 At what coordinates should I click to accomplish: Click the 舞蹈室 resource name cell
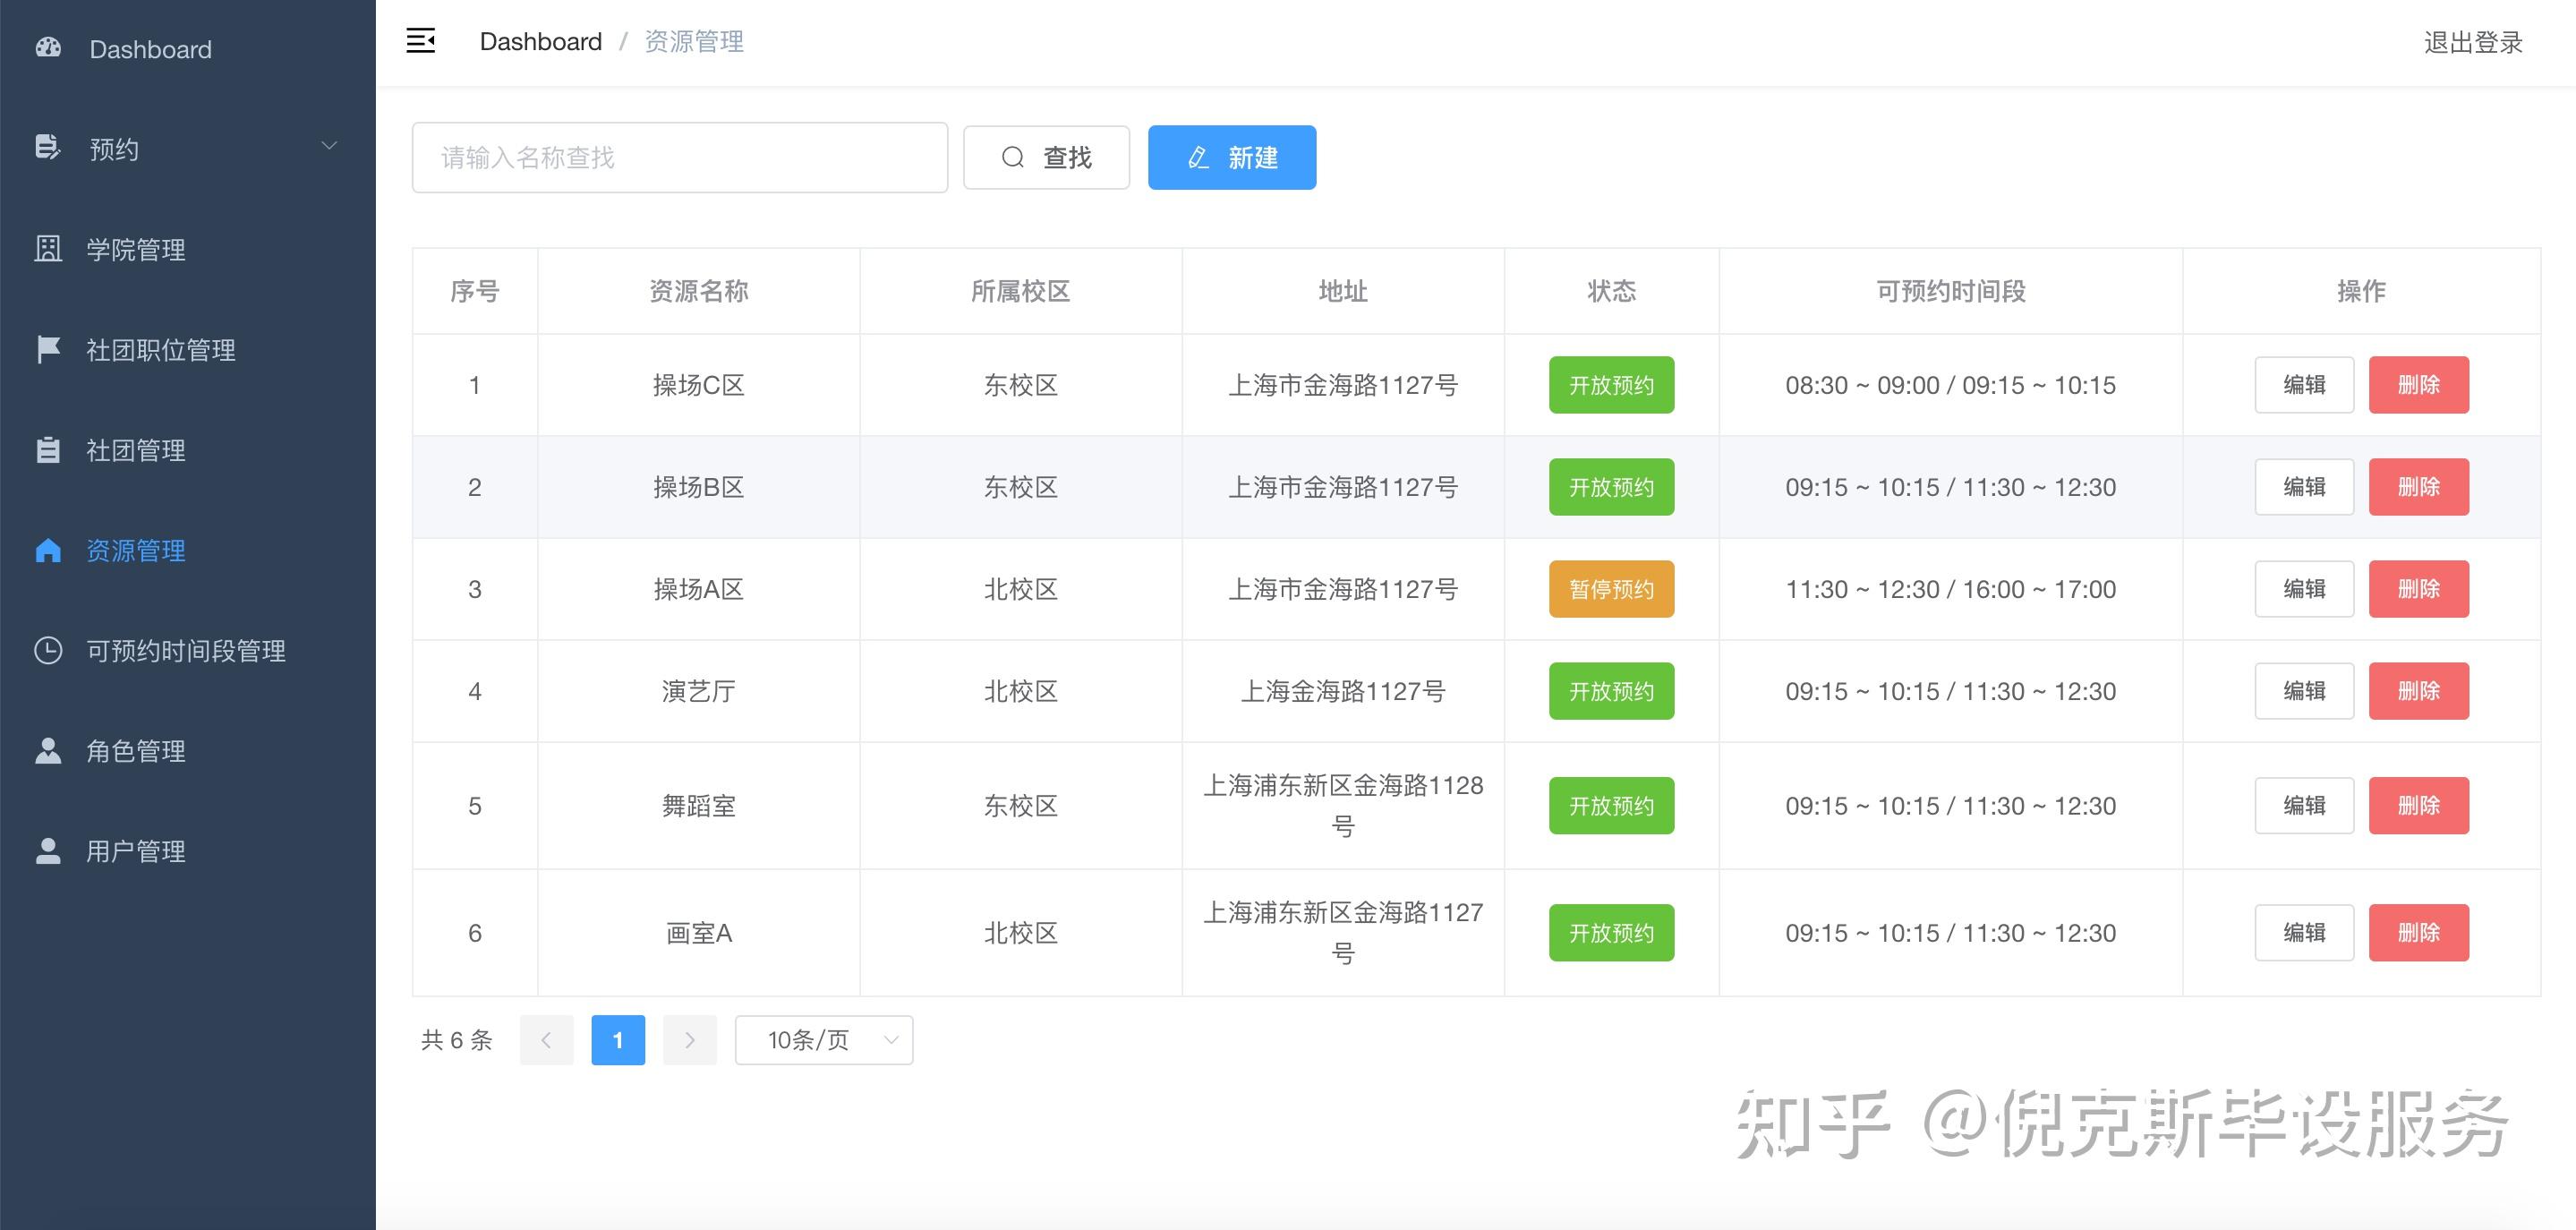(698, 806)
